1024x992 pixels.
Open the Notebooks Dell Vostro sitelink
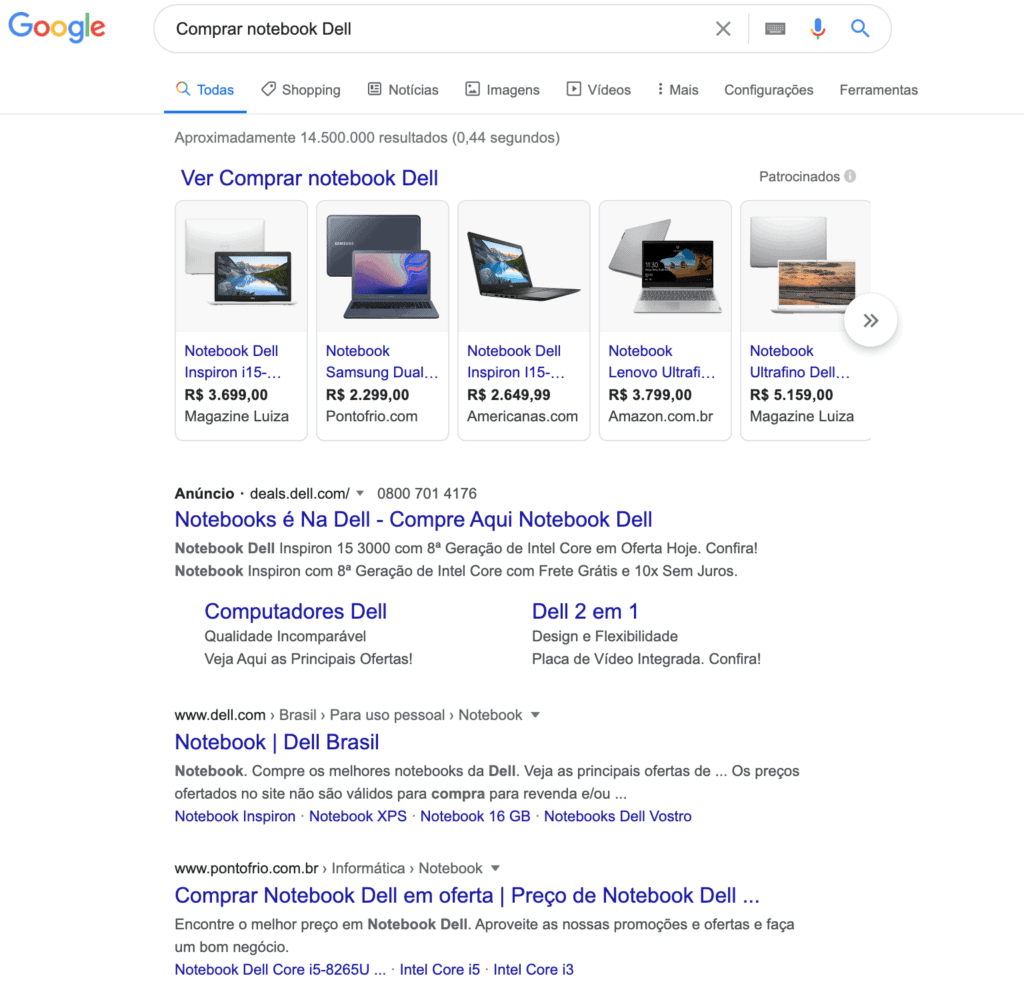click(x=618, y=816)
